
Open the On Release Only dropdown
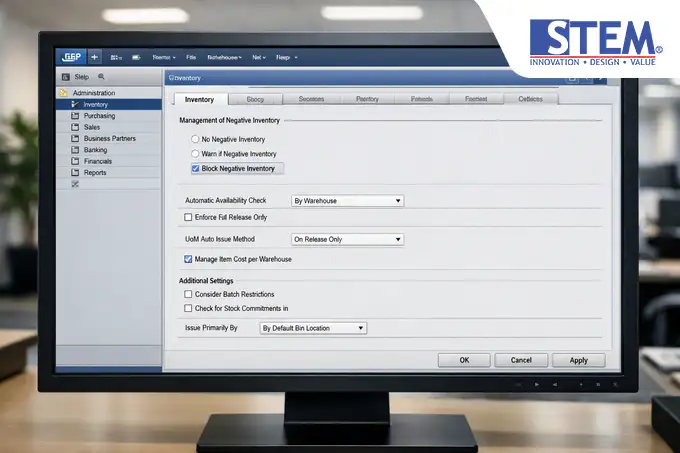(x=347, y=239)
